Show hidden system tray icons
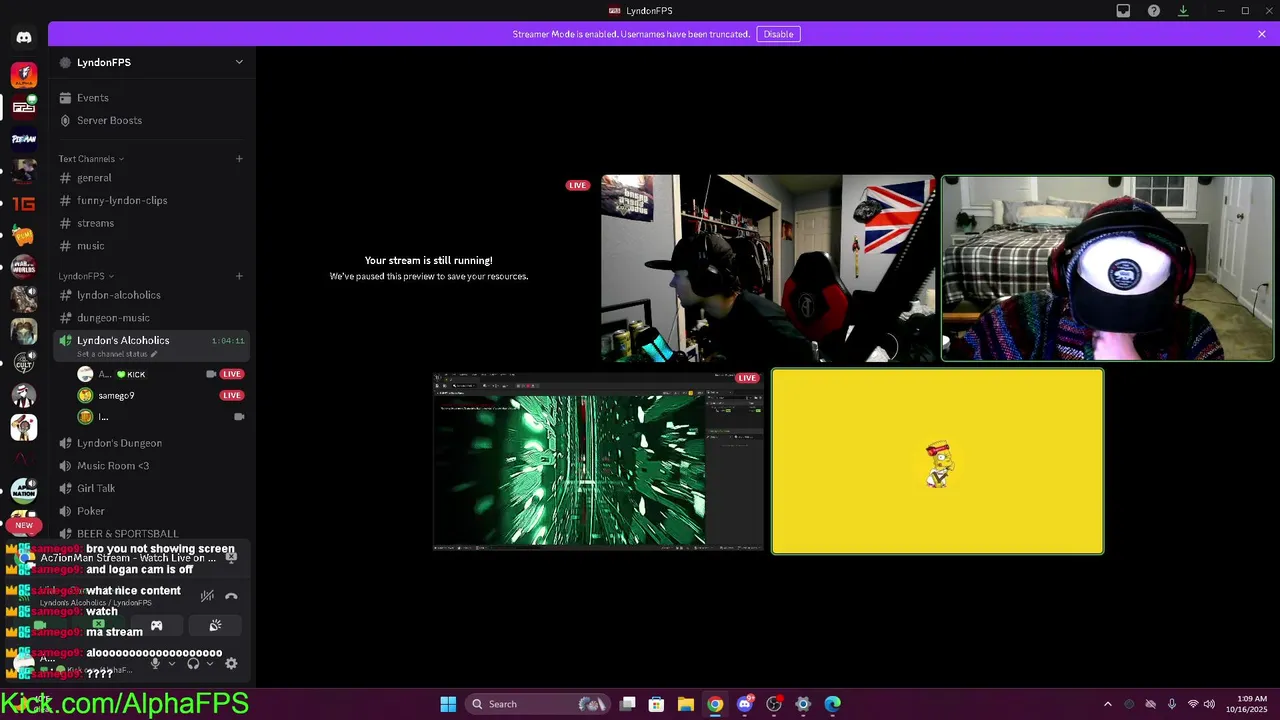 pyautogui.click(x=1107, y=704)
